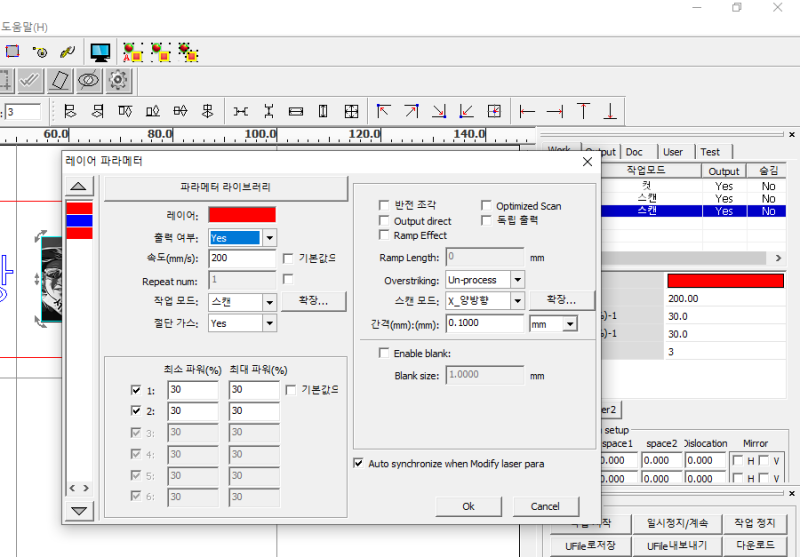This screenshot has width=800, height=557.
Task: Click the align left edges icon
Action: coord(69,111)
